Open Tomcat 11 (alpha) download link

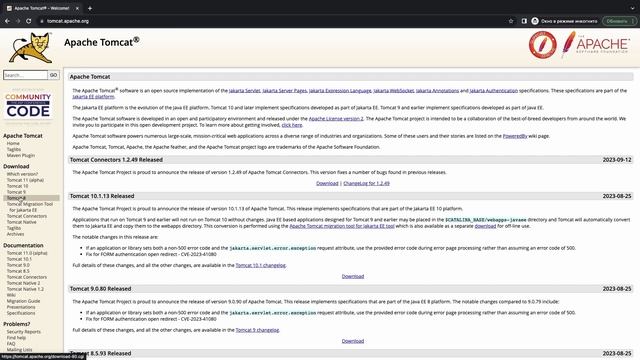(25, 180)
